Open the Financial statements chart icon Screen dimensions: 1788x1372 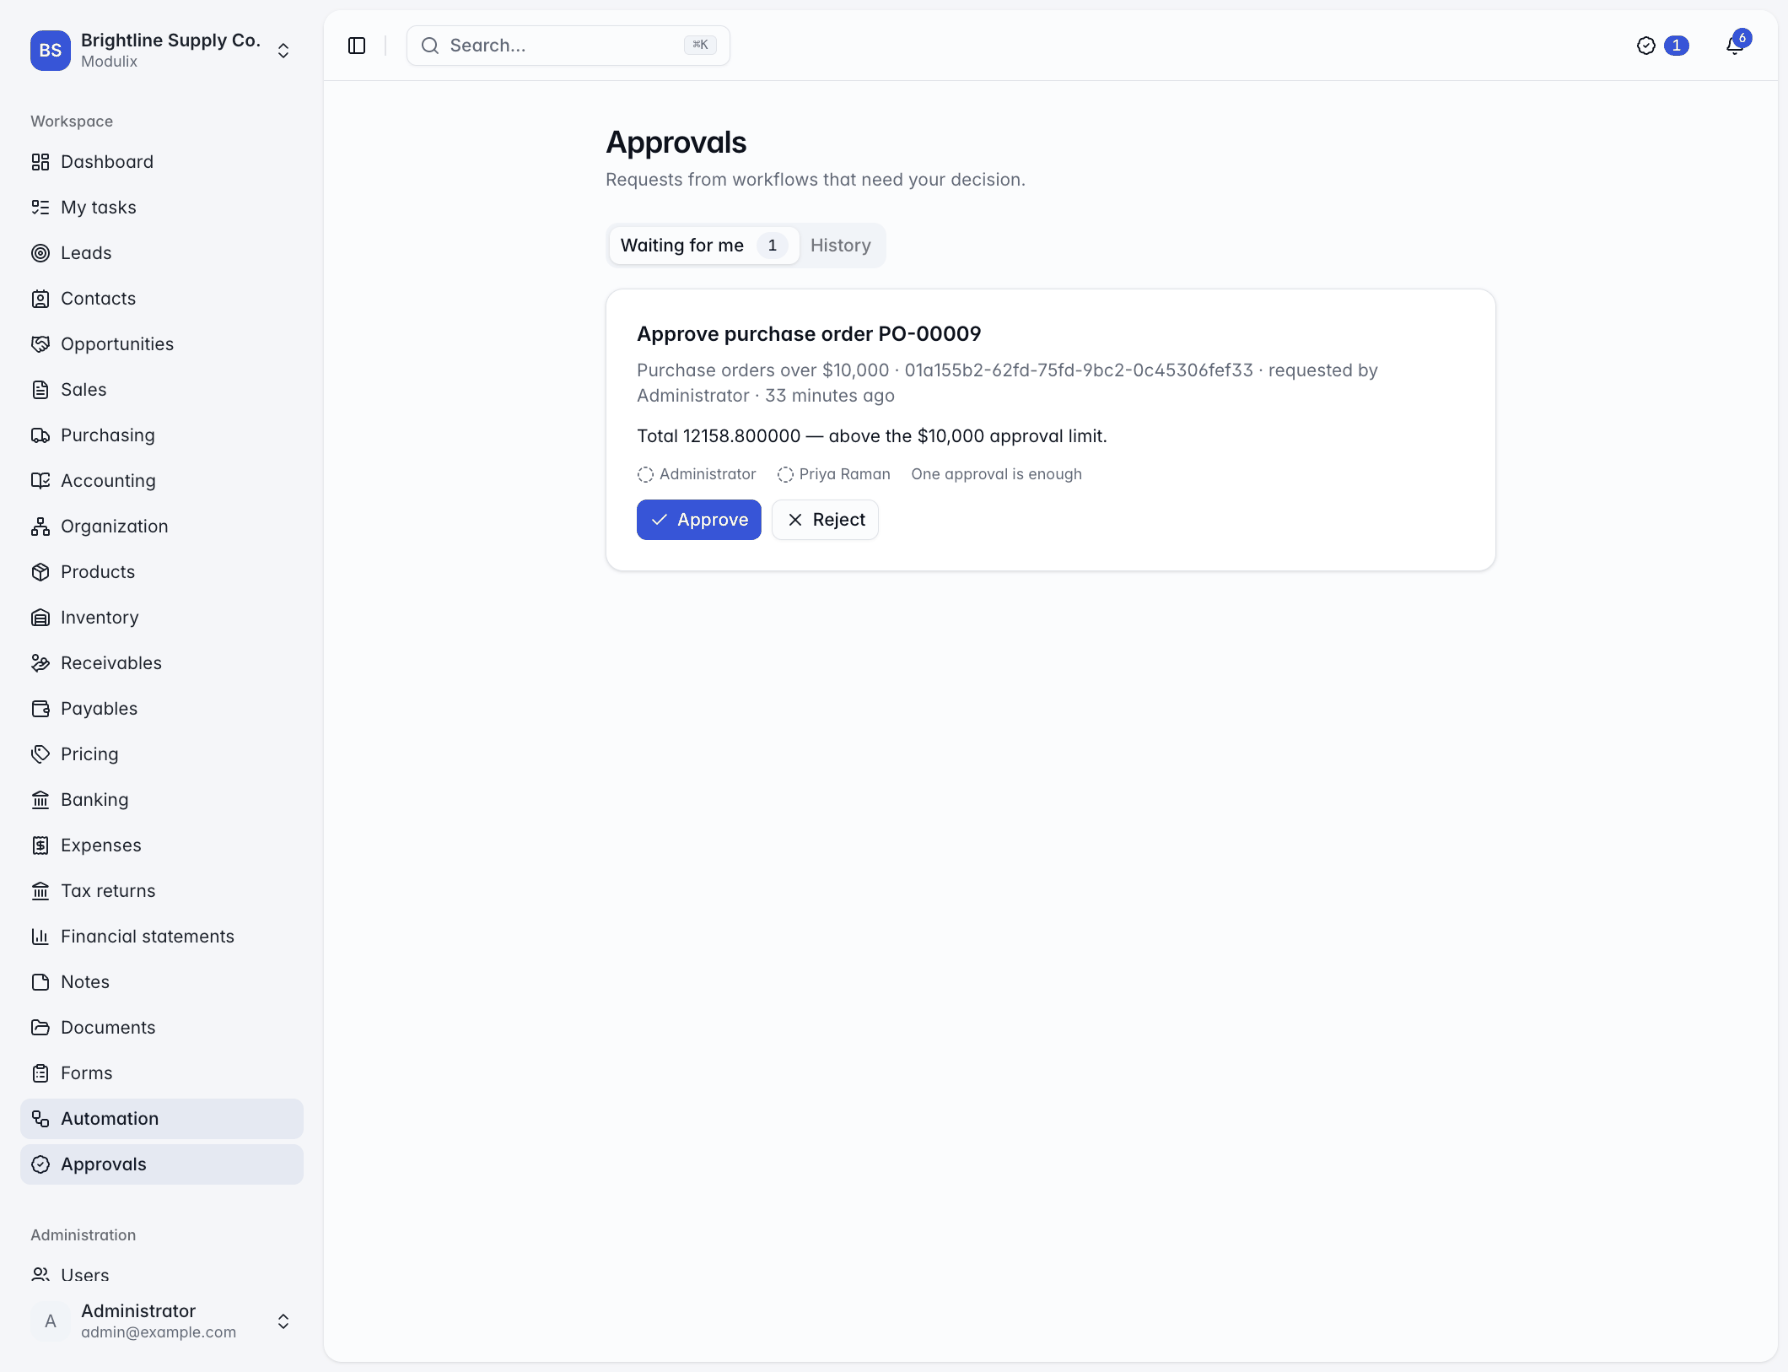[x=40, y=936]
